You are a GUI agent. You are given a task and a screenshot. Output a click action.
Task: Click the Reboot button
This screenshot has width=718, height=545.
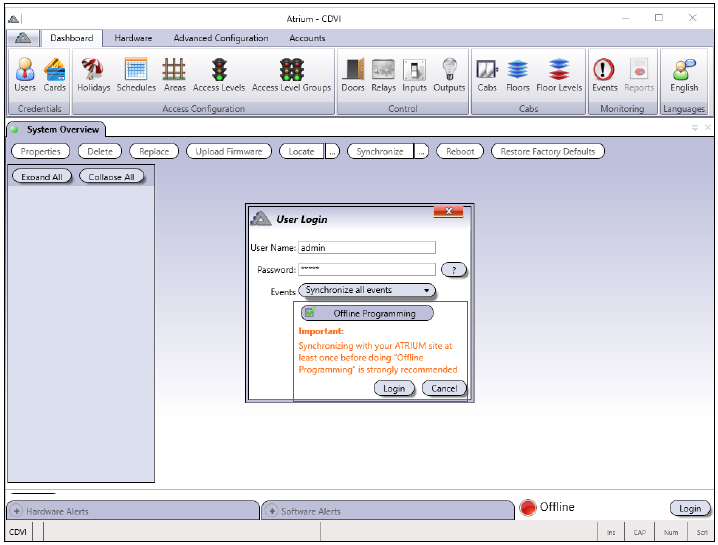pyautogui.click(x=460, y=152)
